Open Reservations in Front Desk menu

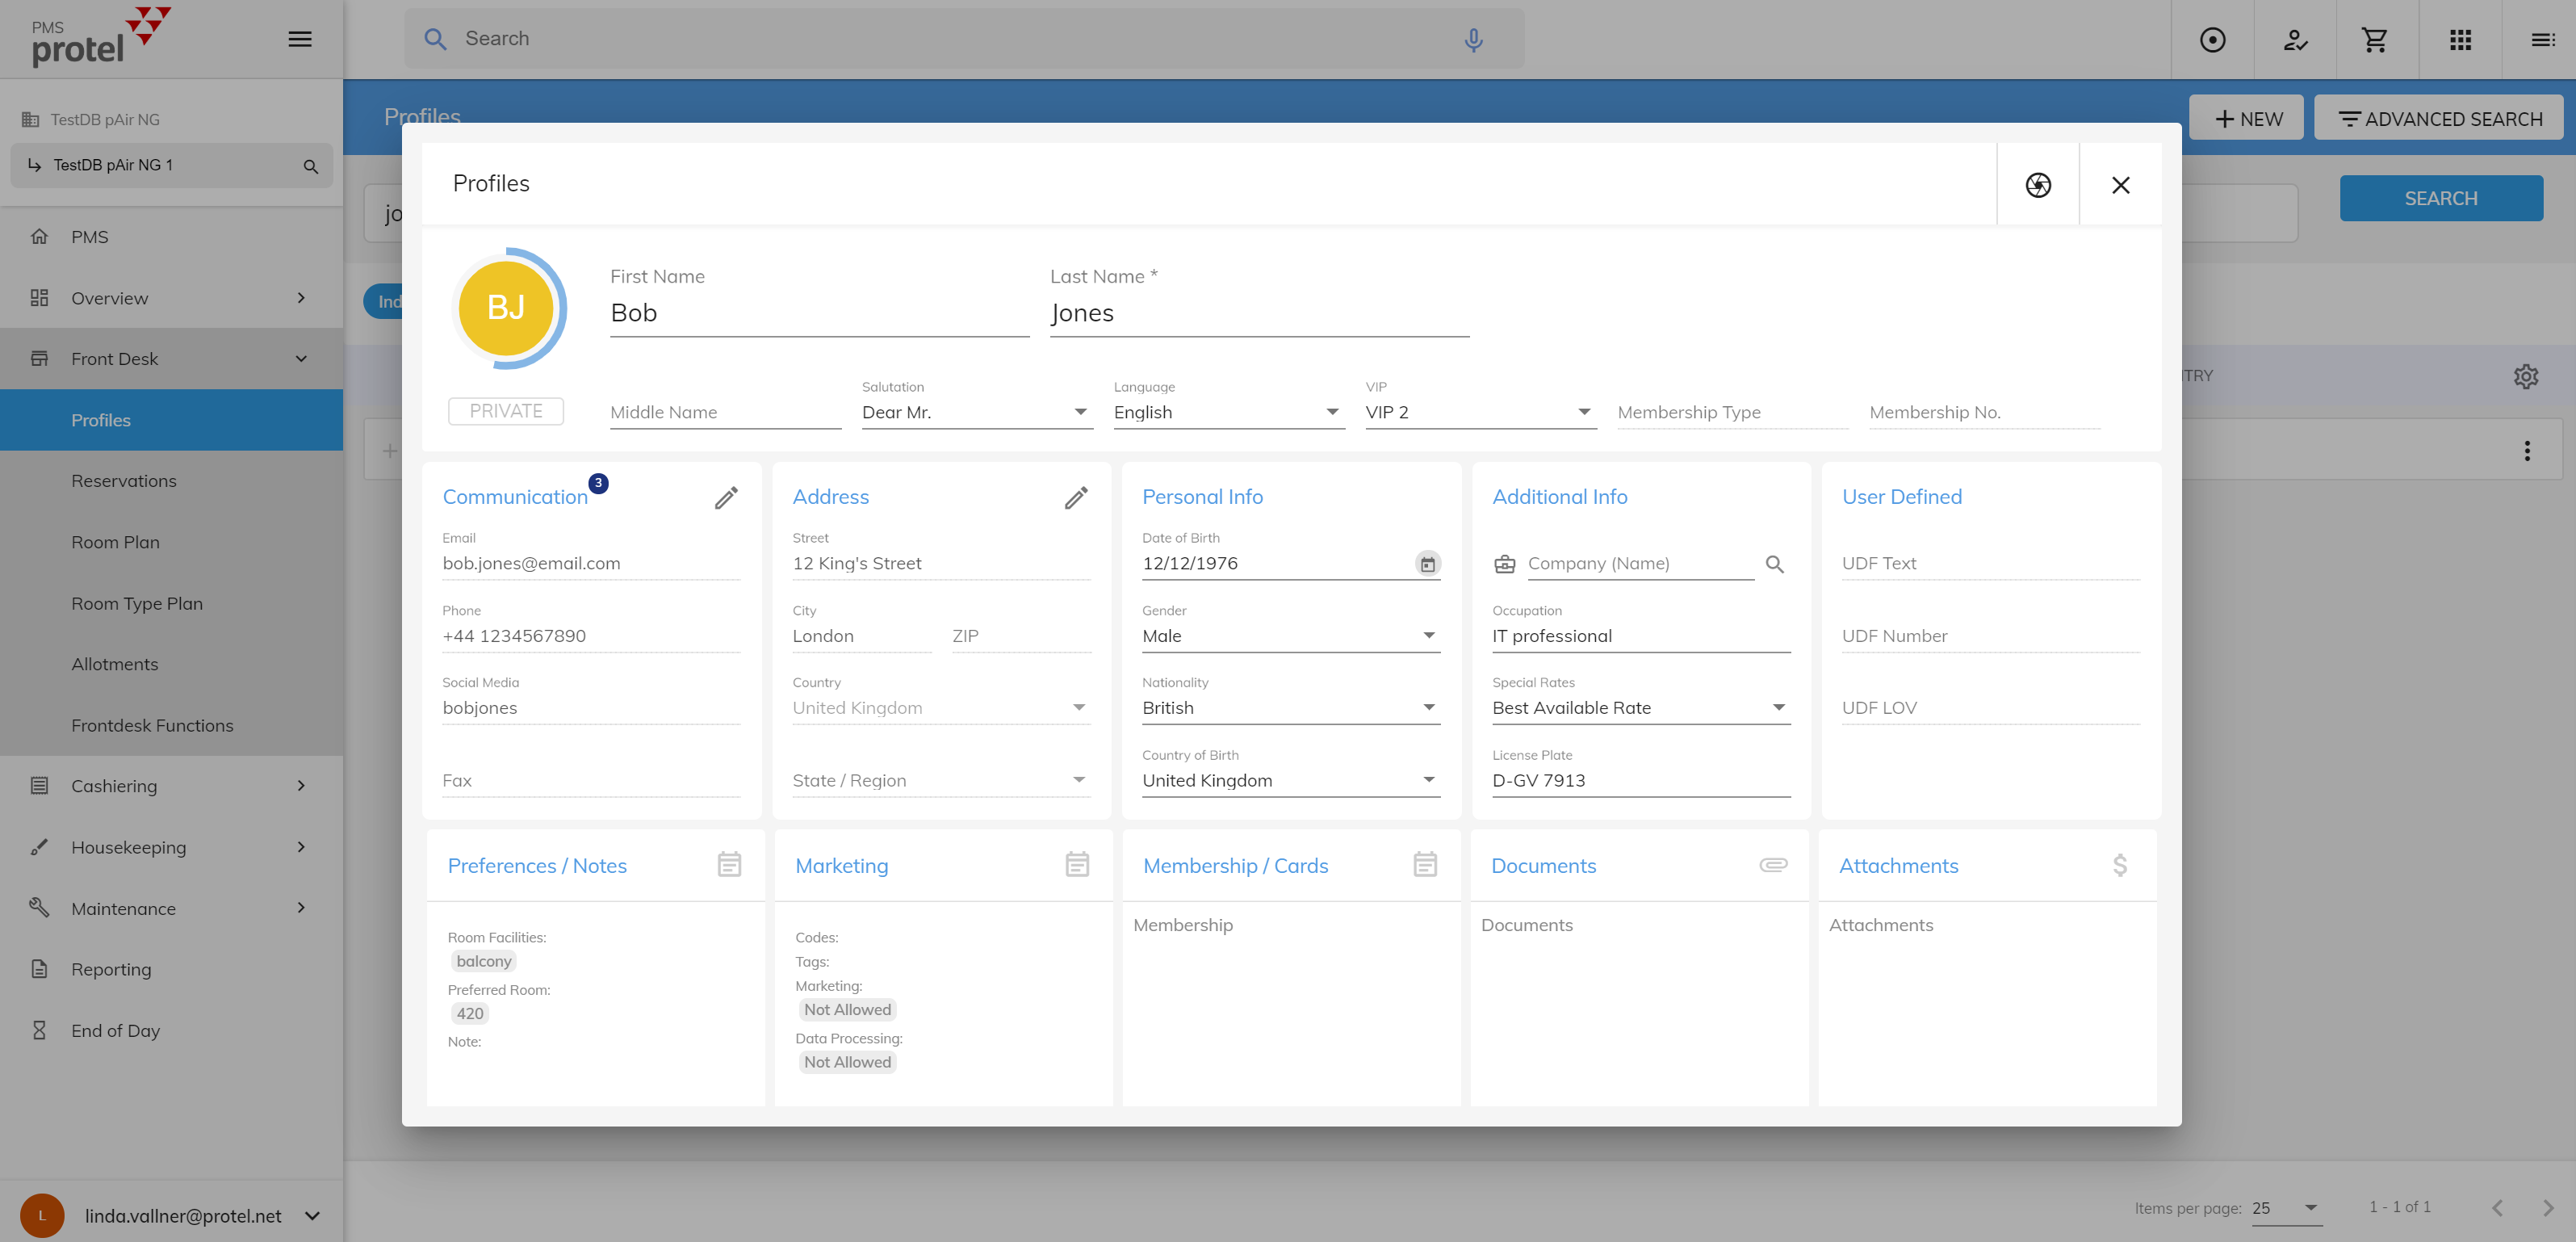click(x=123, y=481)
